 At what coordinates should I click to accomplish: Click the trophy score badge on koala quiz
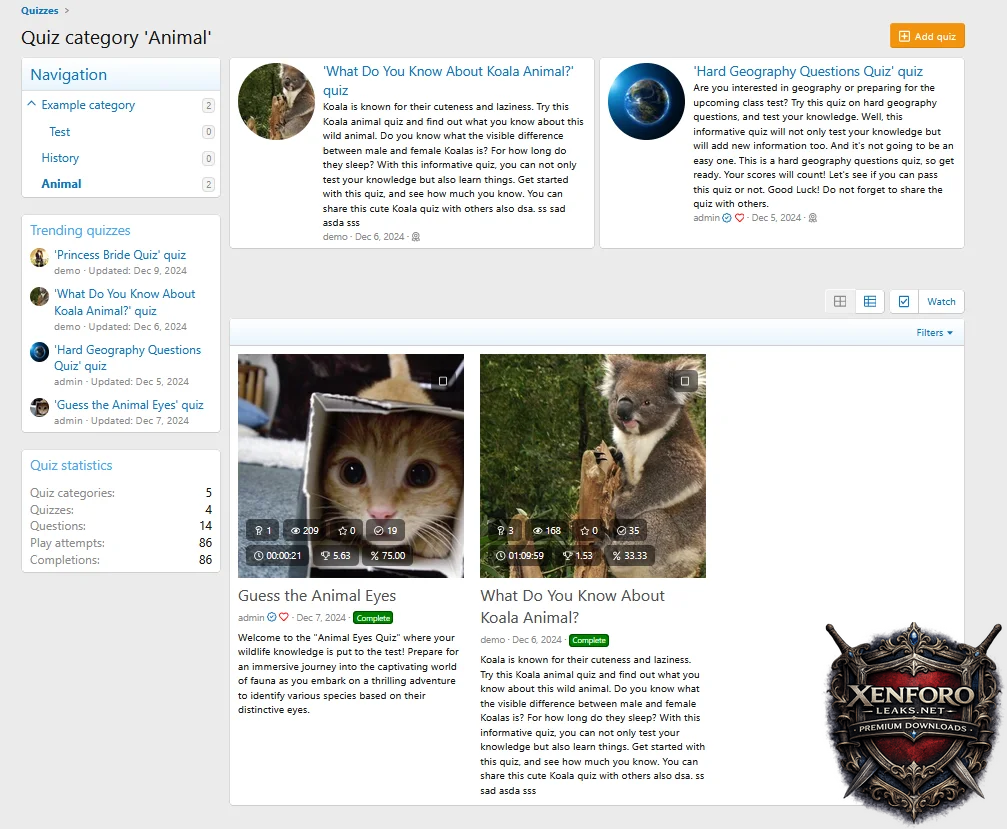click(577, 555)
